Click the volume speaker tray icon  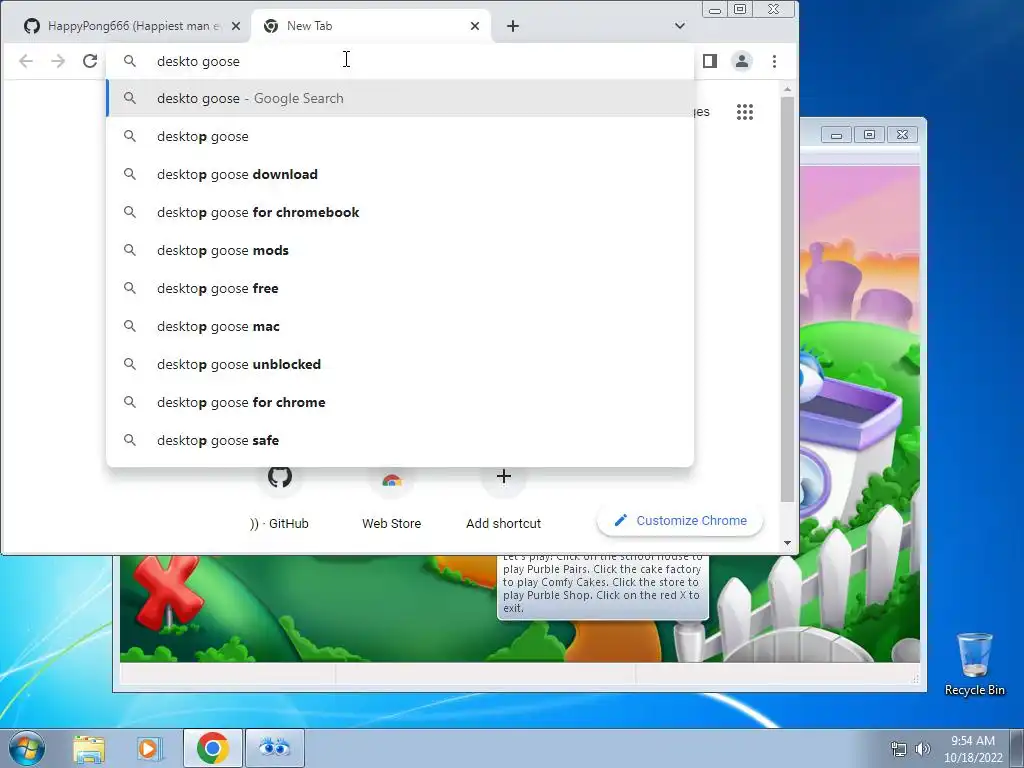(x=922, y=748)
